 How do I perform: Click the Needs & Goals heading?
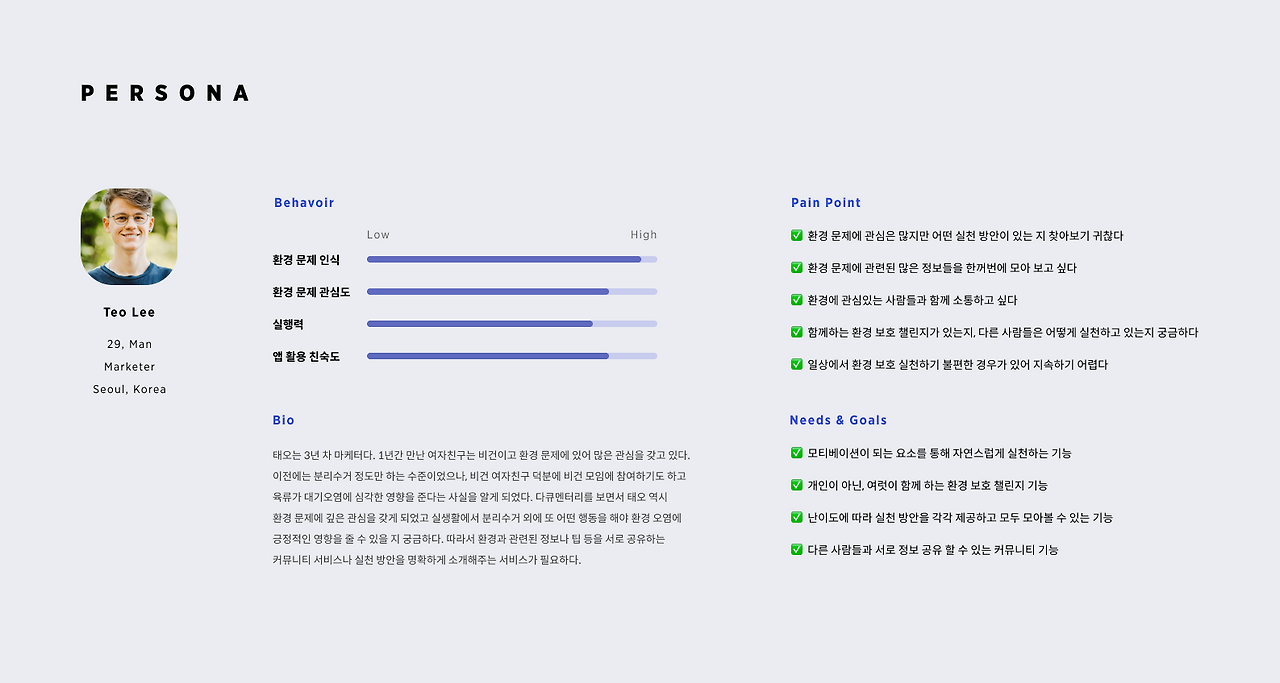(x=838, y=420)
